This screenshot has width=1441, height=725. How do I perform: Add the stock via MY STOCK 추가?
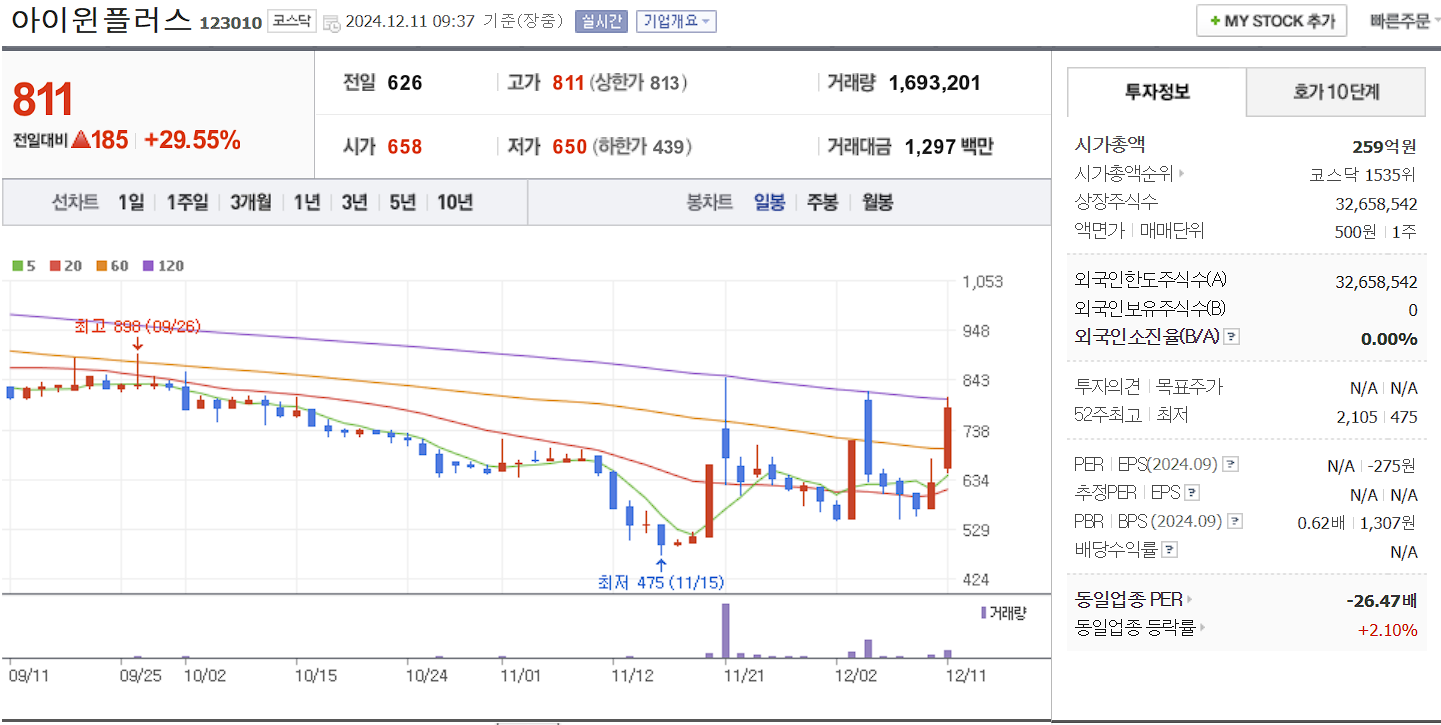point(1271,21)
